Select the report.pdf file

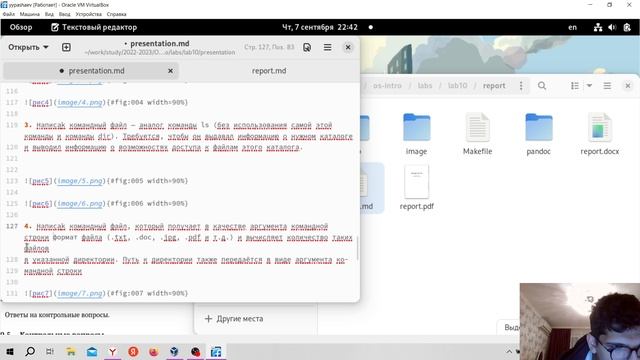click(416, 188)
